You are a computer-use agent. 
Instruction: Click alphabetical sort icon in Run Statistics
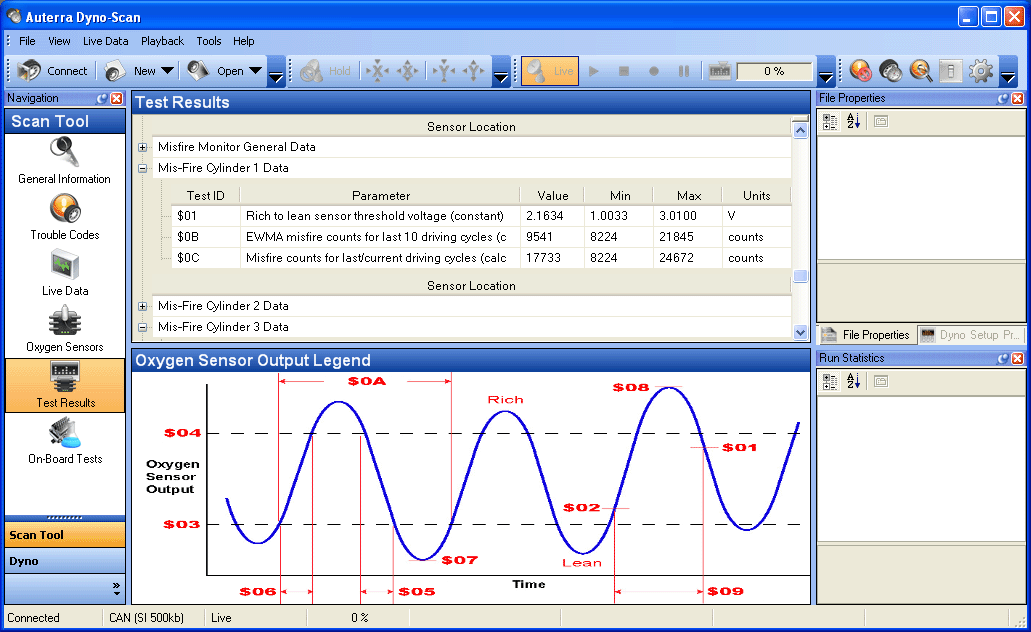(x=853, y=381)
